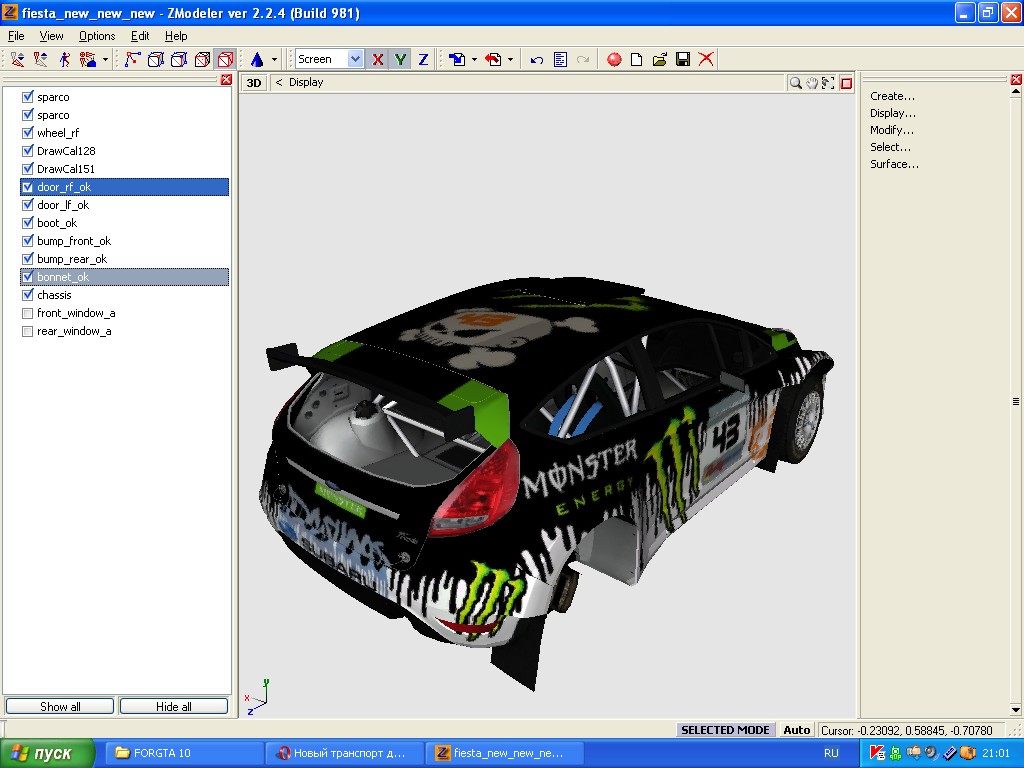
Task: Check the rear_window_a checkbox
Action: point(27,331)
